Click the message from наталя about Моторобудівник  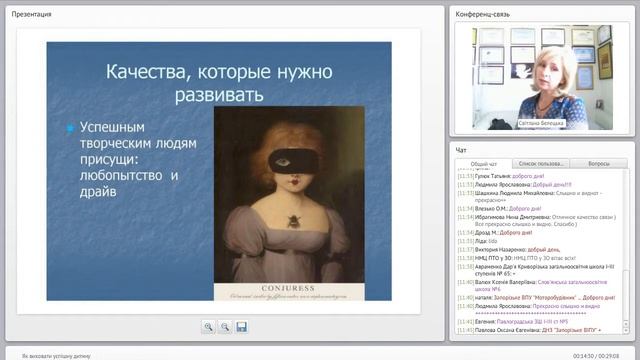(x=536, y=298)
